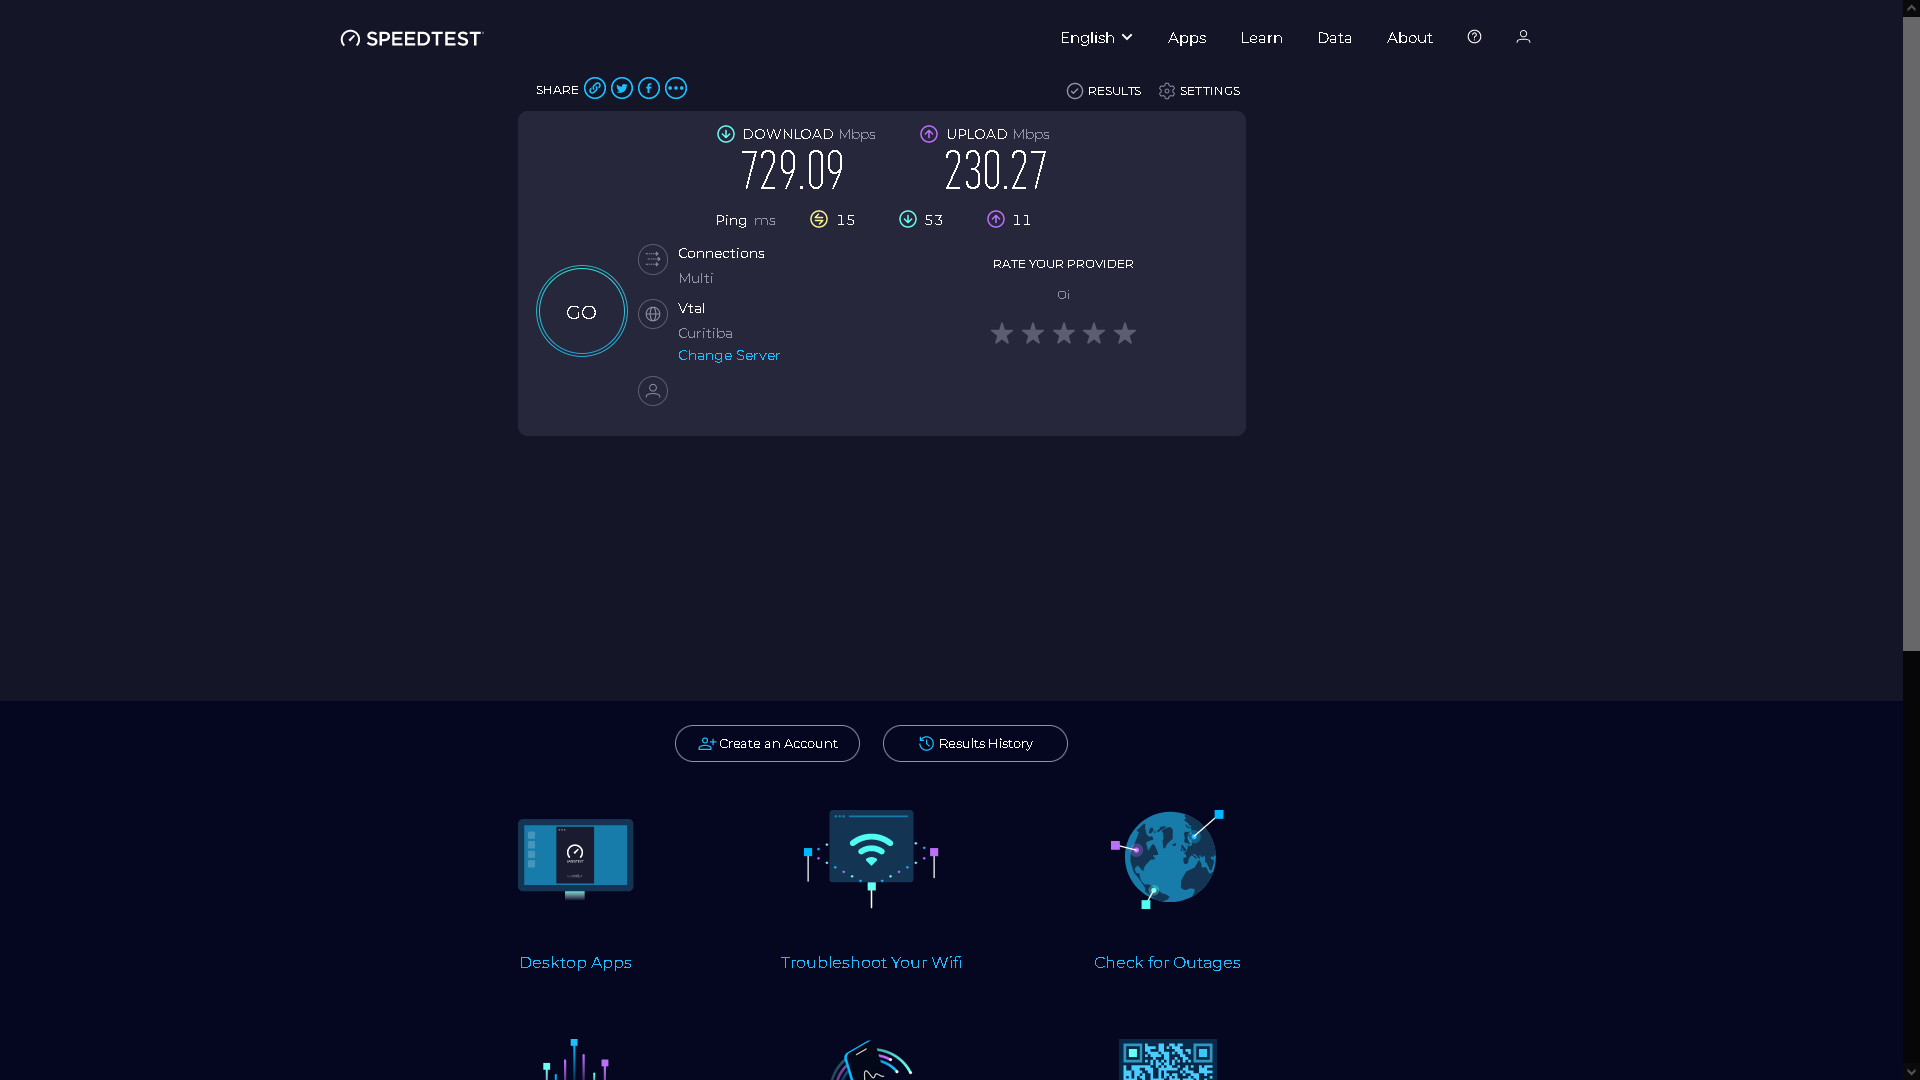This screenshot has width=1920, height=1080.
Task: Click the vertical scrollbar thumb
Action: click(x=1911, y=333)
